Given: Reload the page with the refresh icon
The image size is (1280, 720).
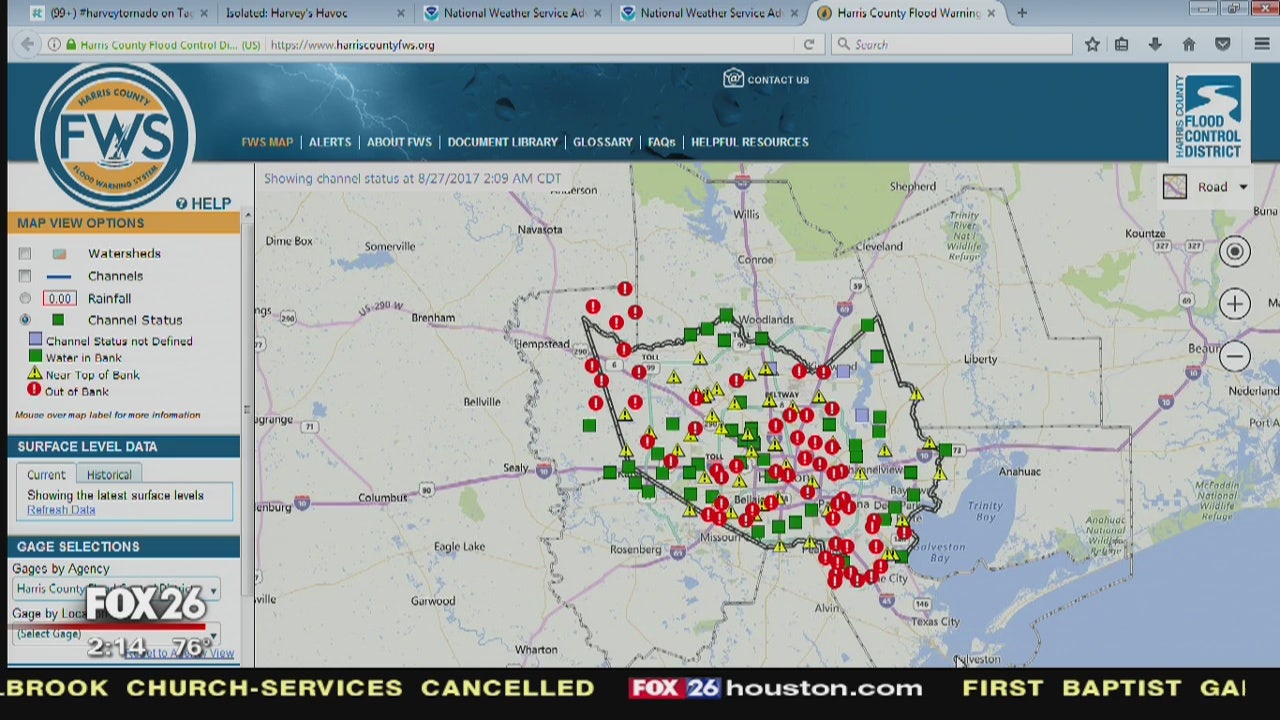Looking at the screenshot, I should pyautogui.click(x=809, y=45).
